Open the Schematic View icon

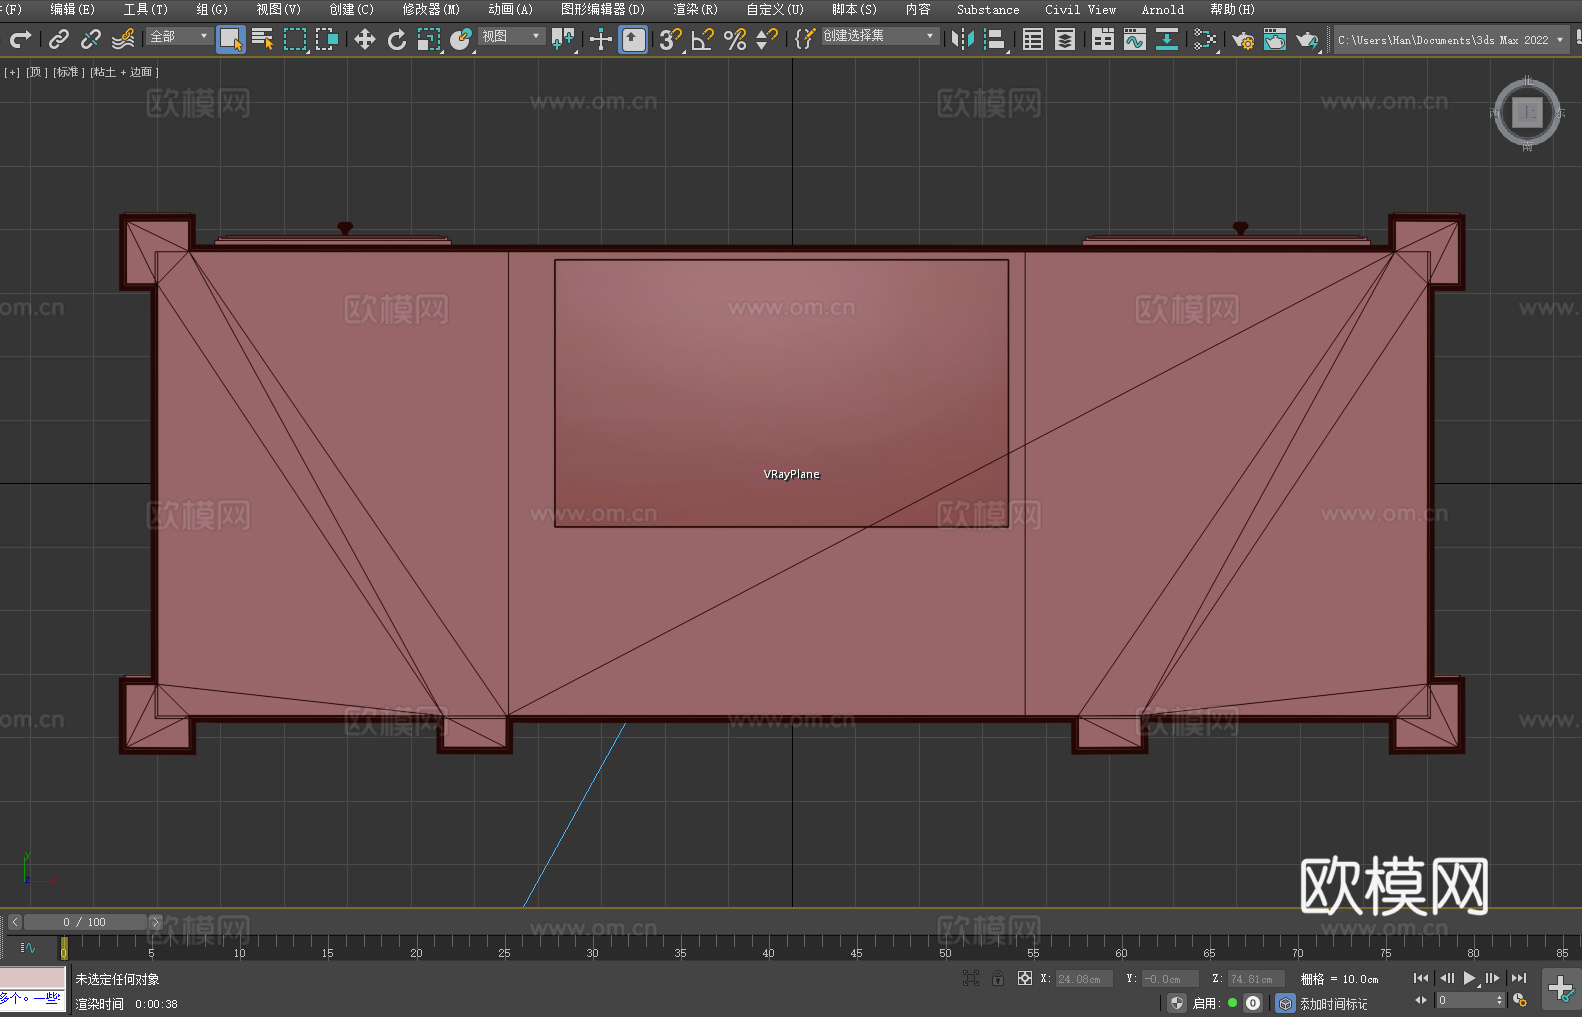coord(1205,39)
